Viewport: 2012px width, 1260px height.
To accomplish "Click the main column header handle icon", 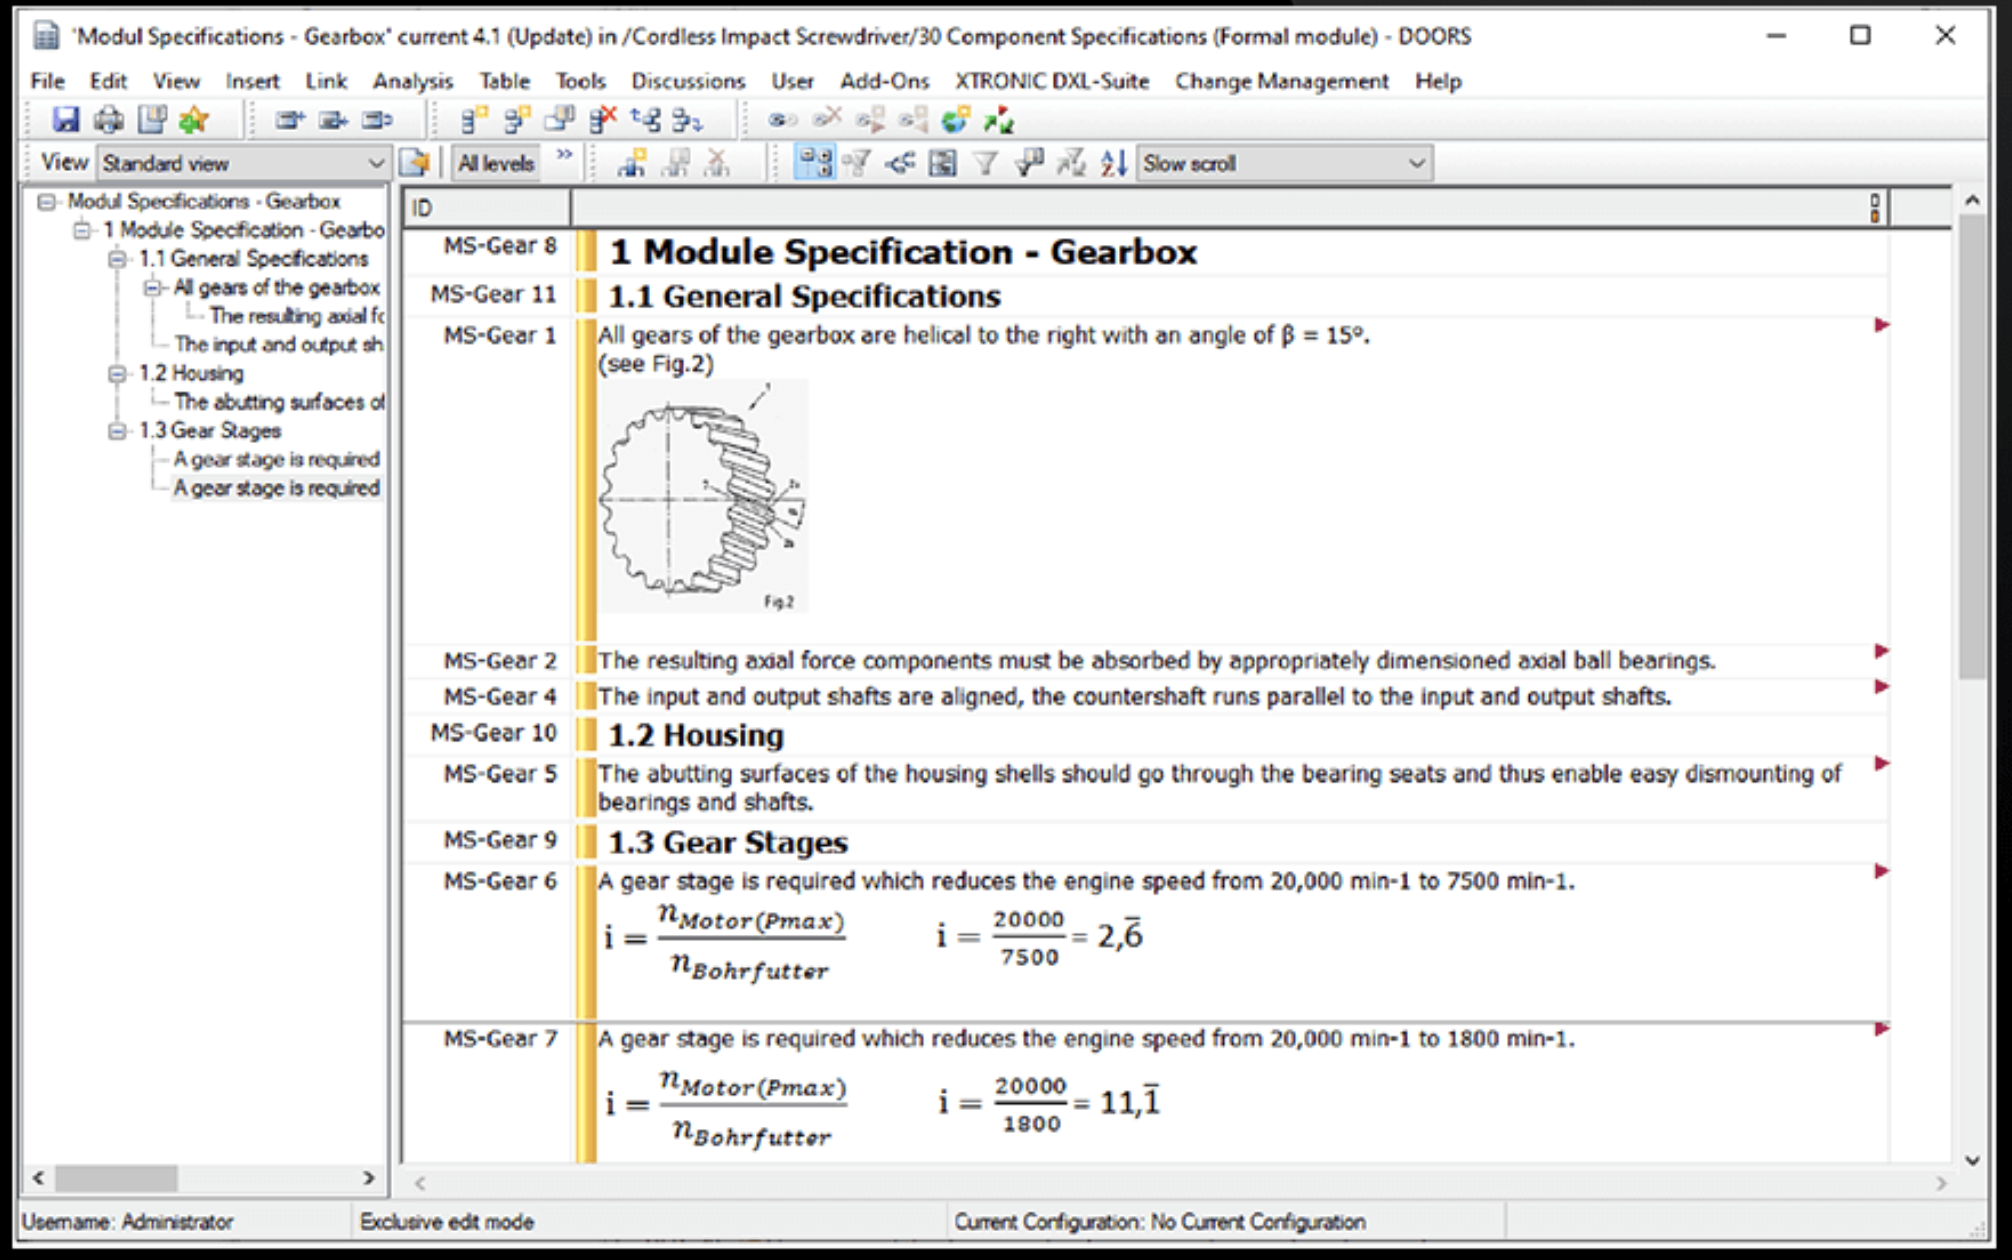I will coord(1874,208).
